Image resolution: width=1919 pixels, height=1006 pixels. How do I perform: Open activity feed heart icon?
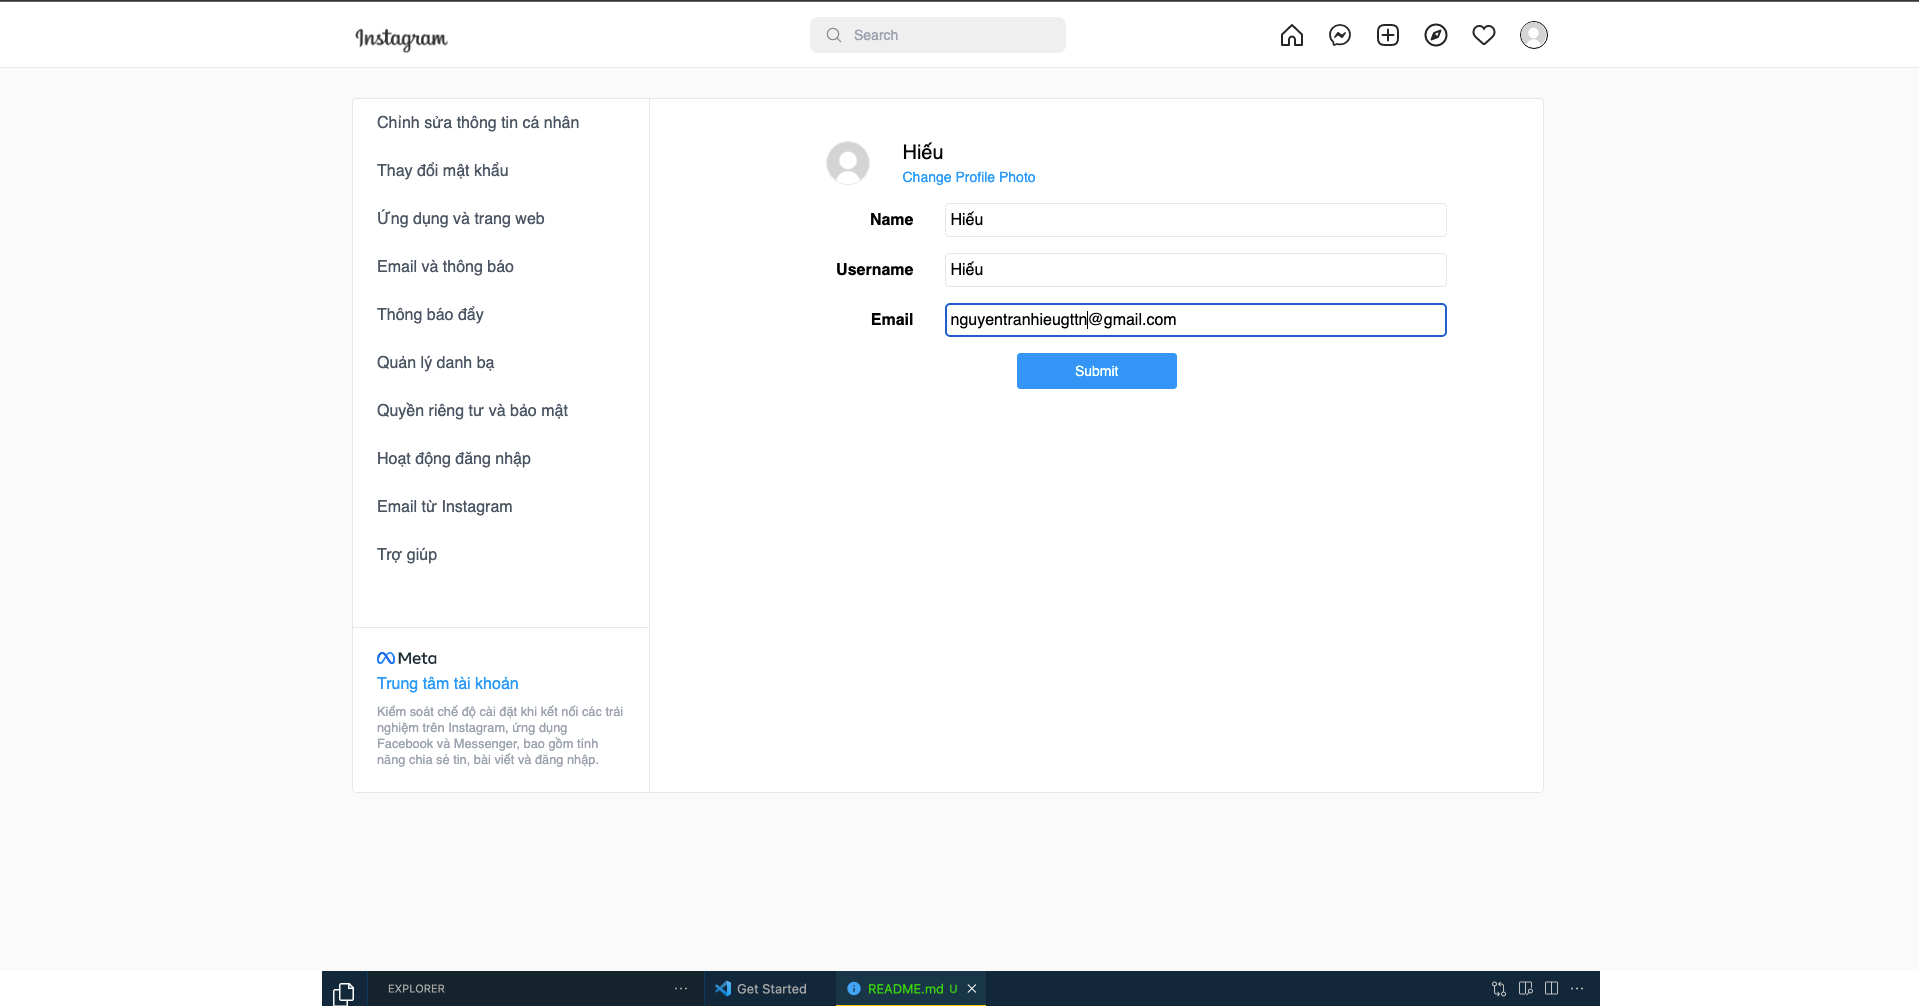pyautogui.click(x=1483, y=35)
